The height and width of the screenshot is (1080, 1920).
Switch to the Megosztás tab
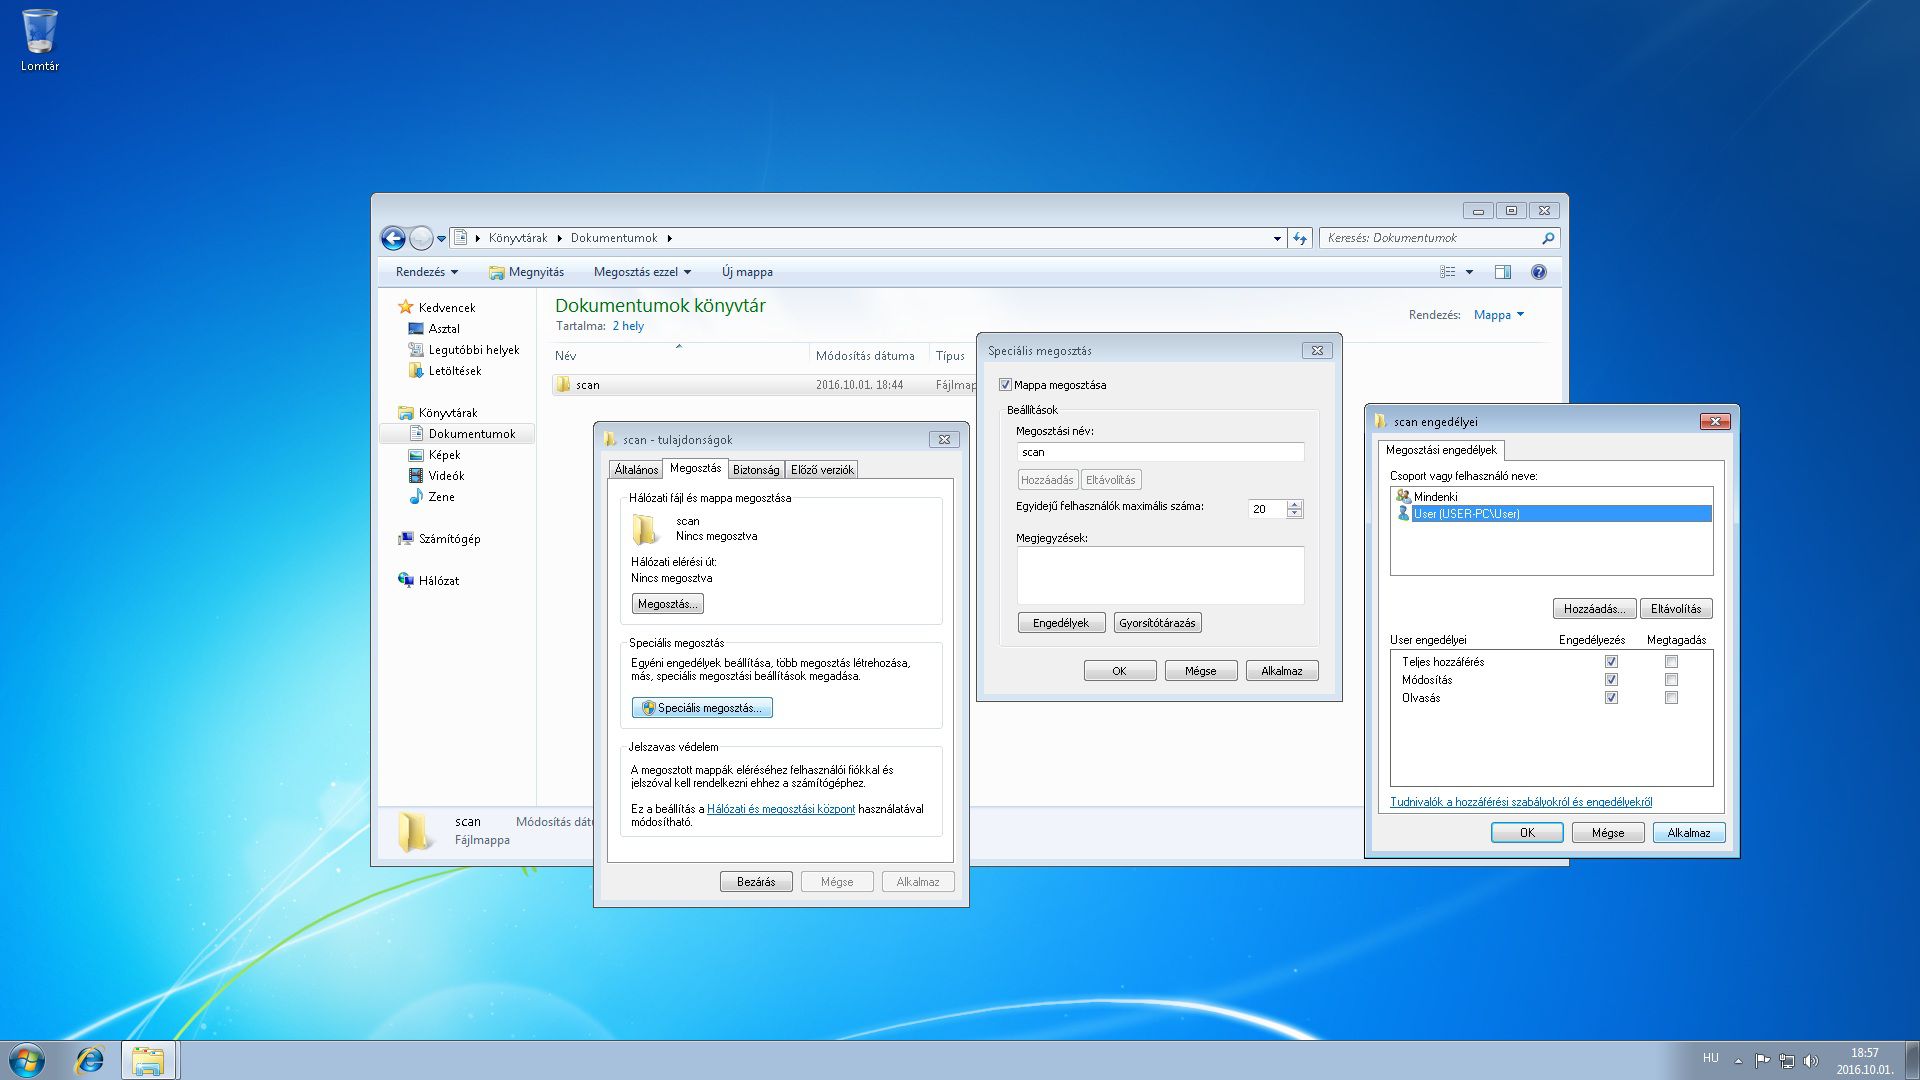click(695, 468)
